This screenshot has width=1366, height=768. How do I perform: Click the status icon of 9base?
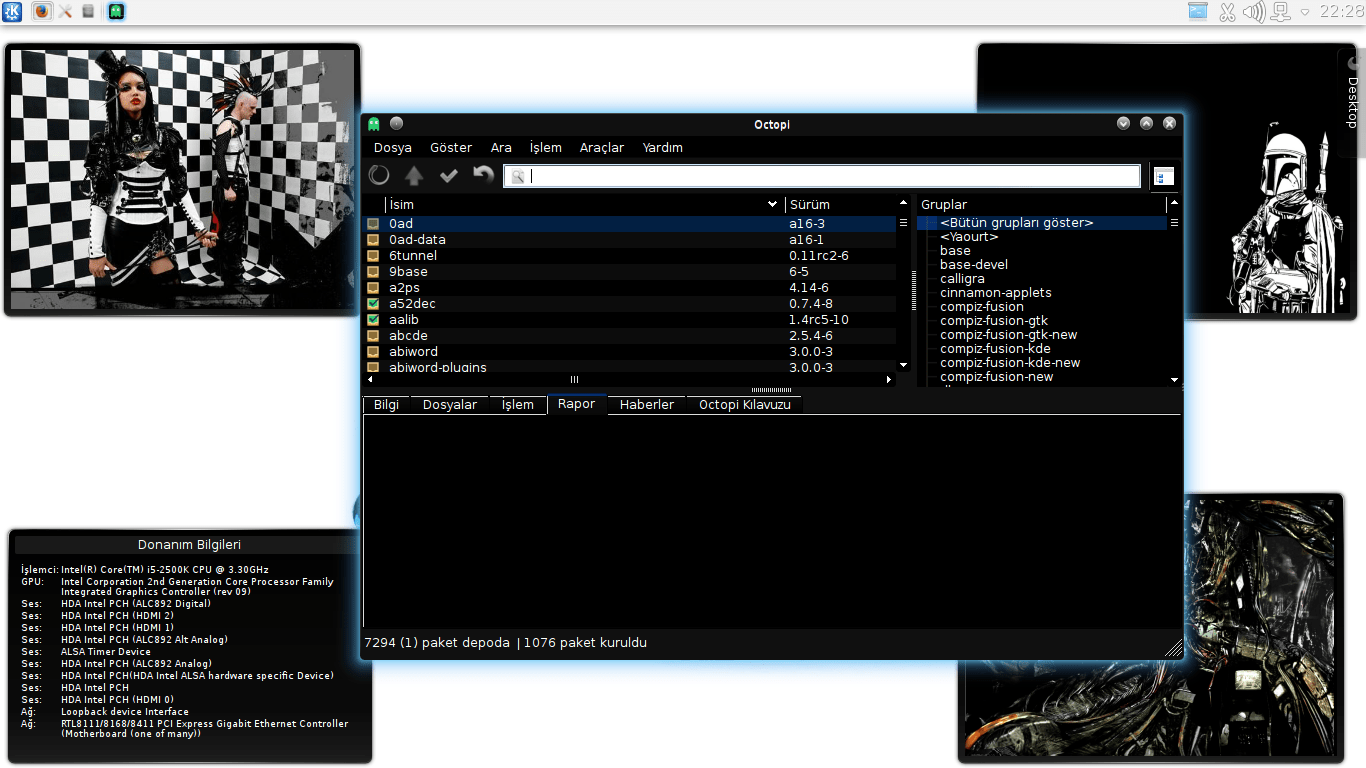[x=373, y=272]
